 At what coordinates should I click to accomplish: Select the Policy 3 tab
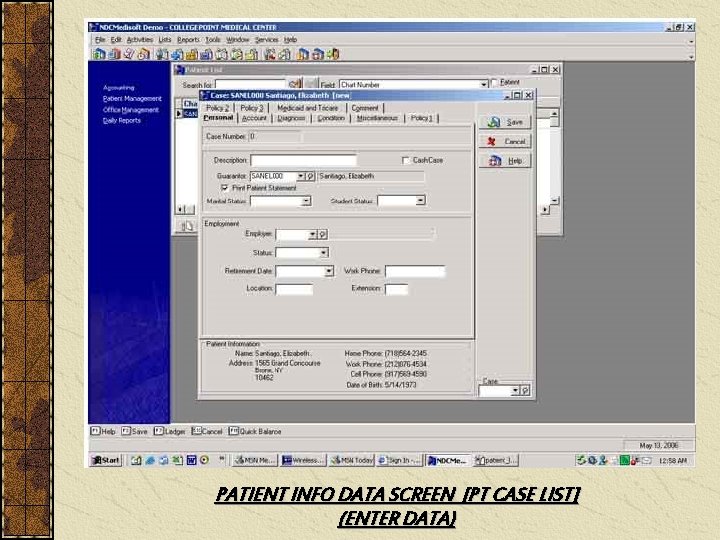252,108
